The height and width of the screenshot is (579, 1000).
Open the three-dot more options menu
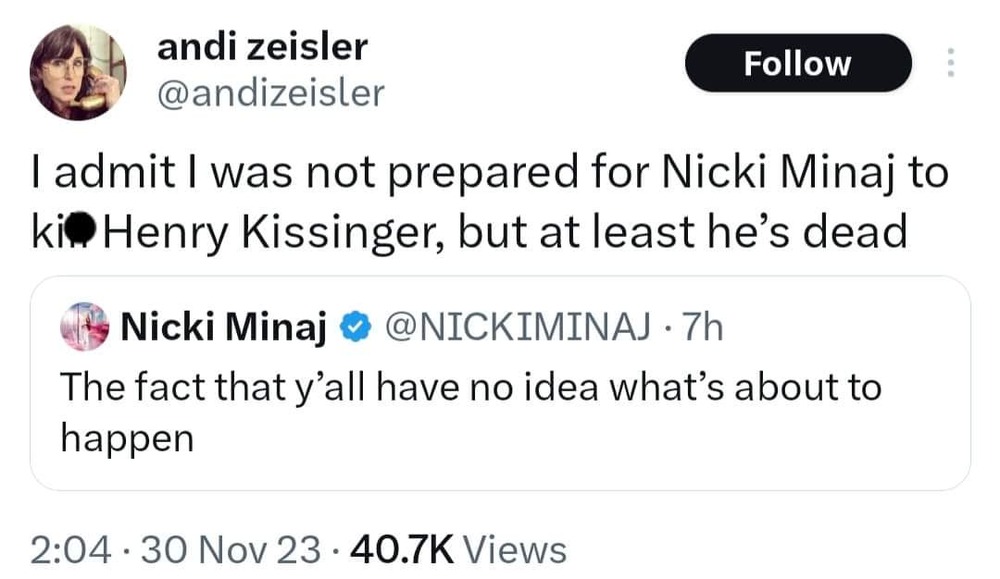point(949,63)
